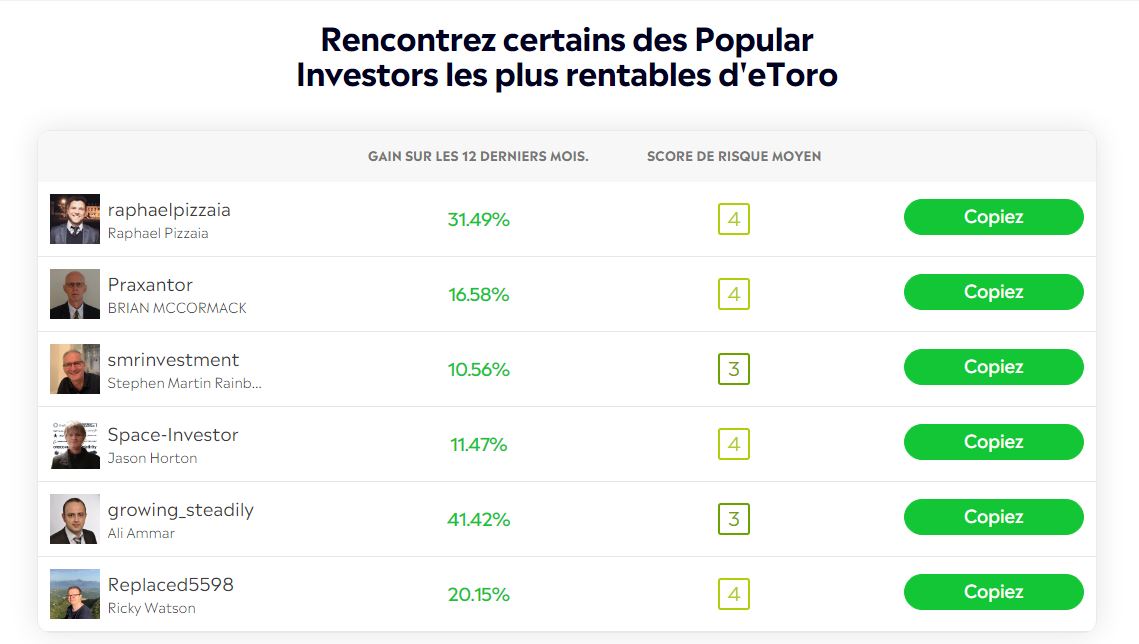
Task: Click smrinvestment's risk score of 3
Action: coord(733,367)
